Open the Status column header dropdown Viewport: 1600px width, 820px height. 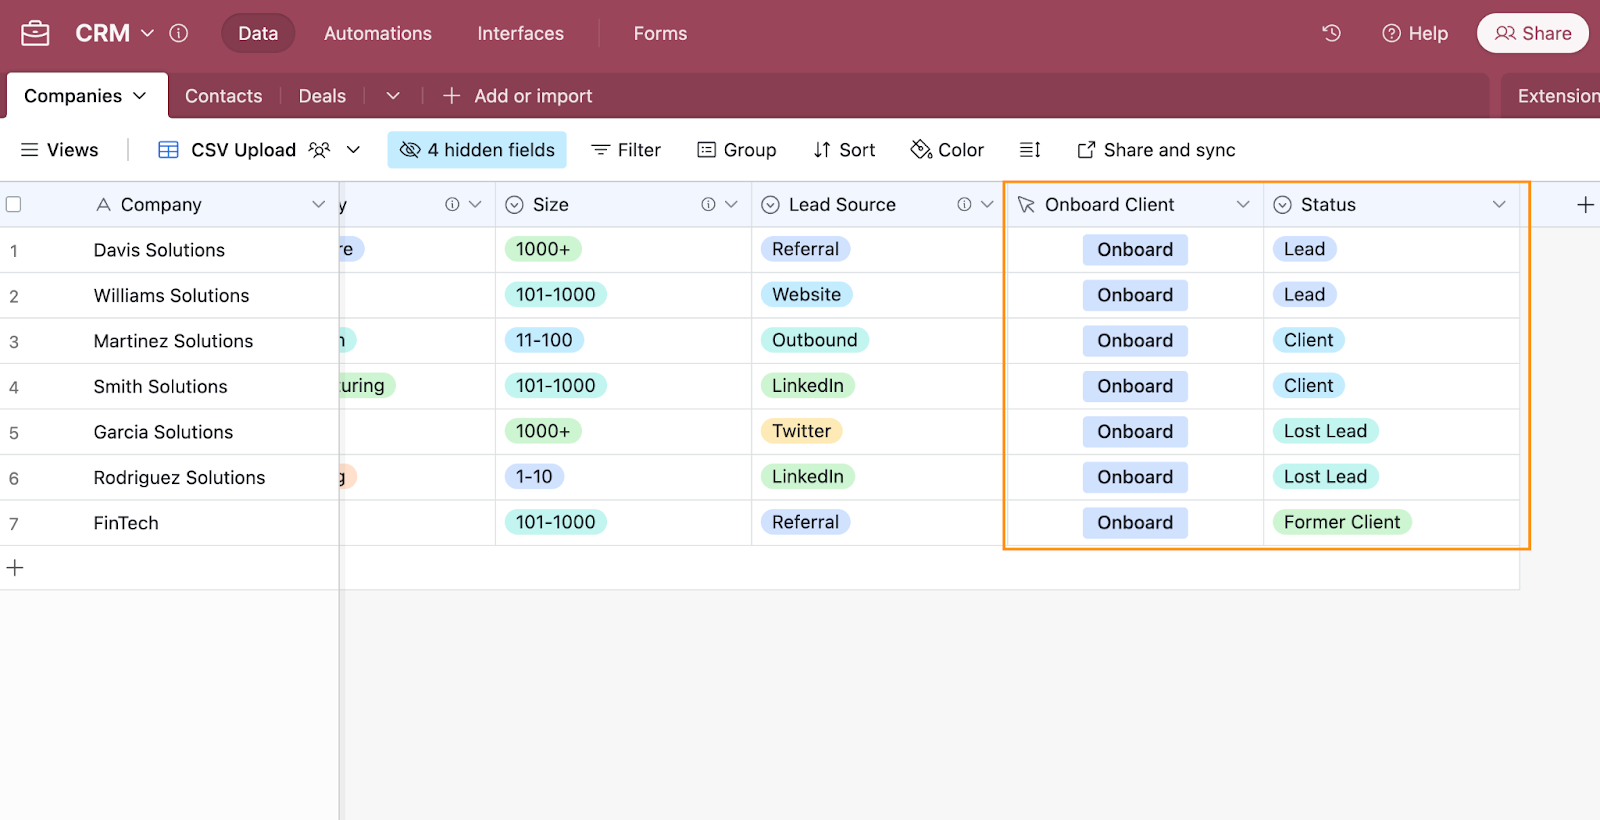click(1499, 204)
